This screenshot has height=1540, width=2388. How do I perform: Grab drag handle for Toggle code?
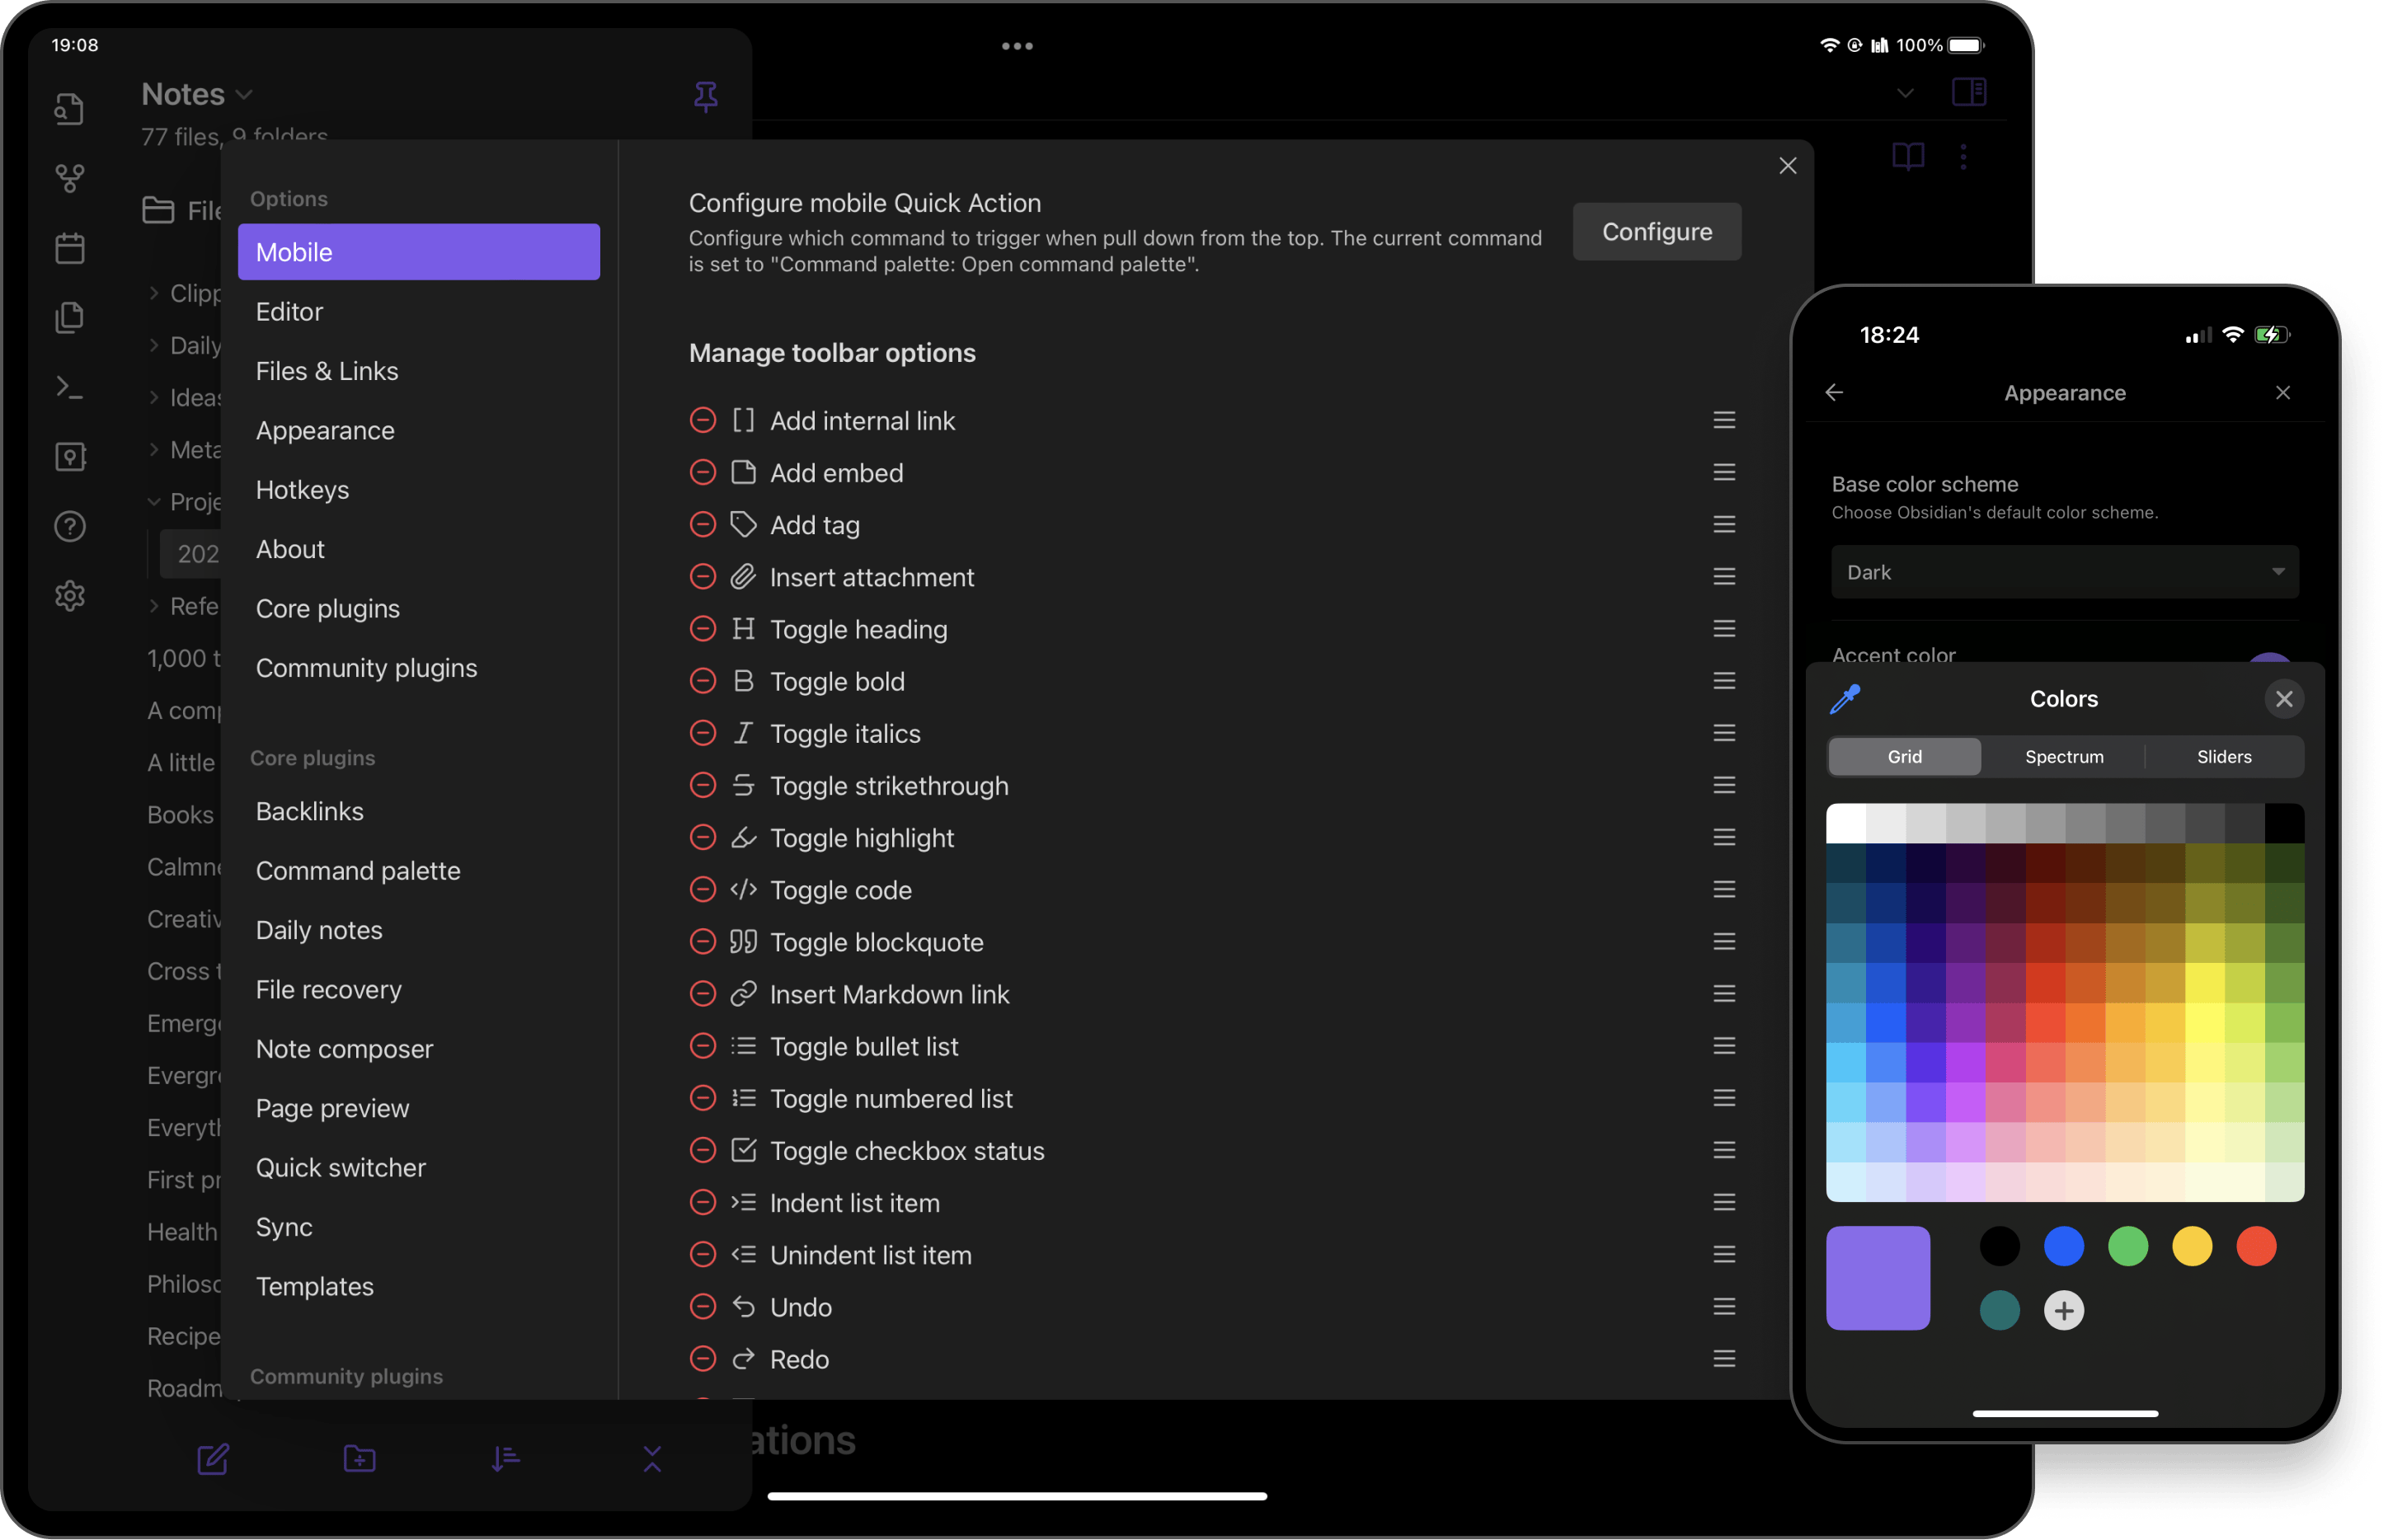coord(1724,889)
